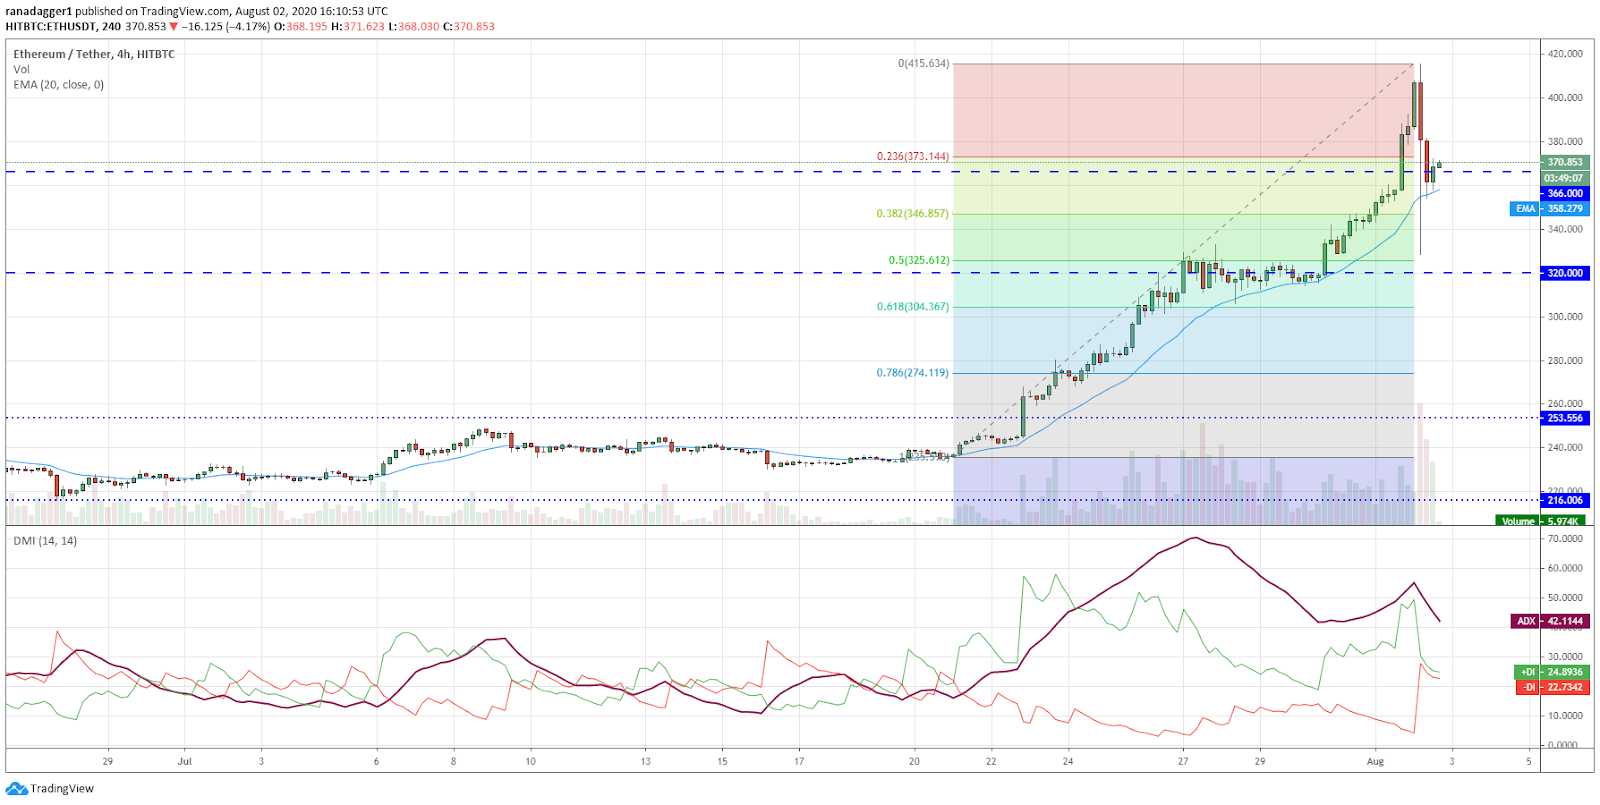This screenshot has height=805, width=1600.
Task: Click the ADX 42.1144 value tag
Action: 1549,621
